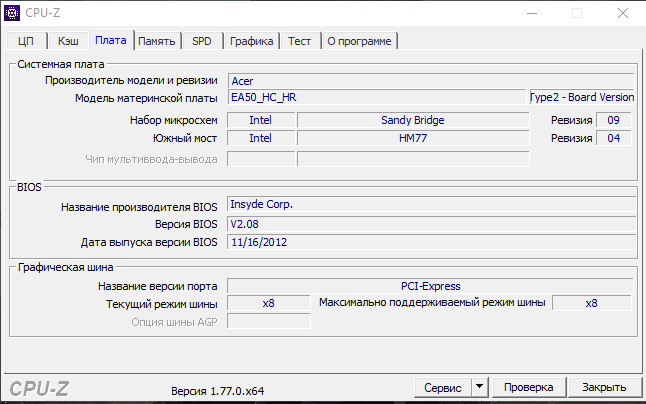Click the Intel value in Южный мост row
Image resolution: width=646 pixels, height=404 pixels.
[x=261, y=138]
